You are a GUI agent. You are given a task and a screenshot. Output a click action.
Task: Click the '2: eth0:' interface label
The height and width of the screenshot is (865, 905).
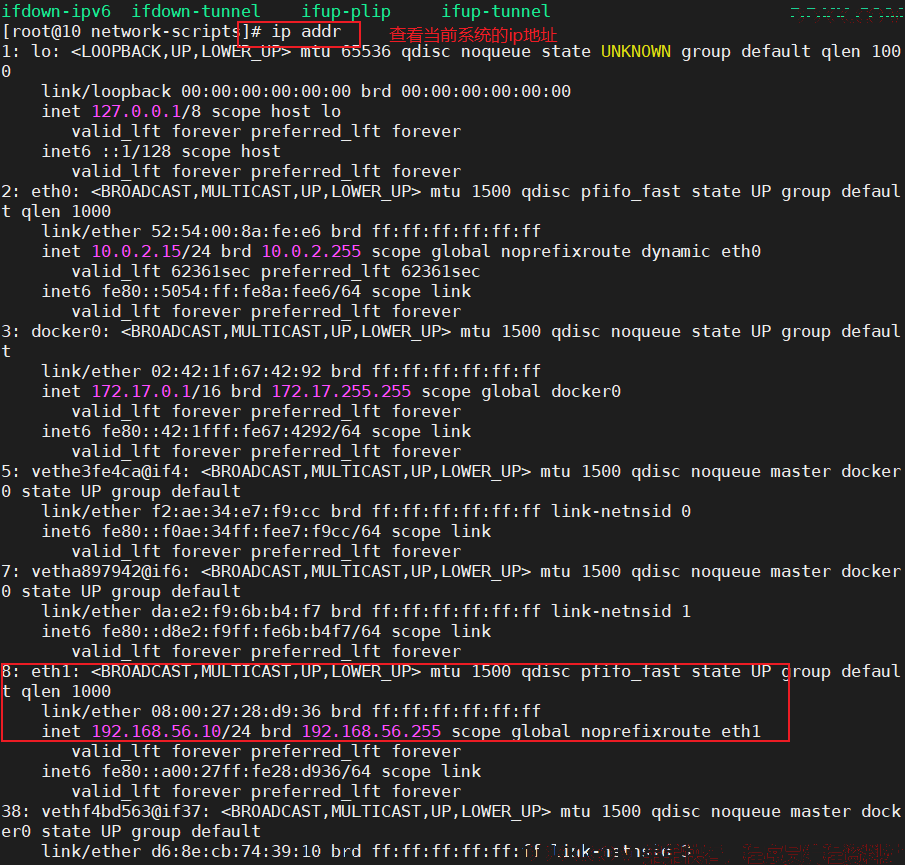(x=42, y=192)
